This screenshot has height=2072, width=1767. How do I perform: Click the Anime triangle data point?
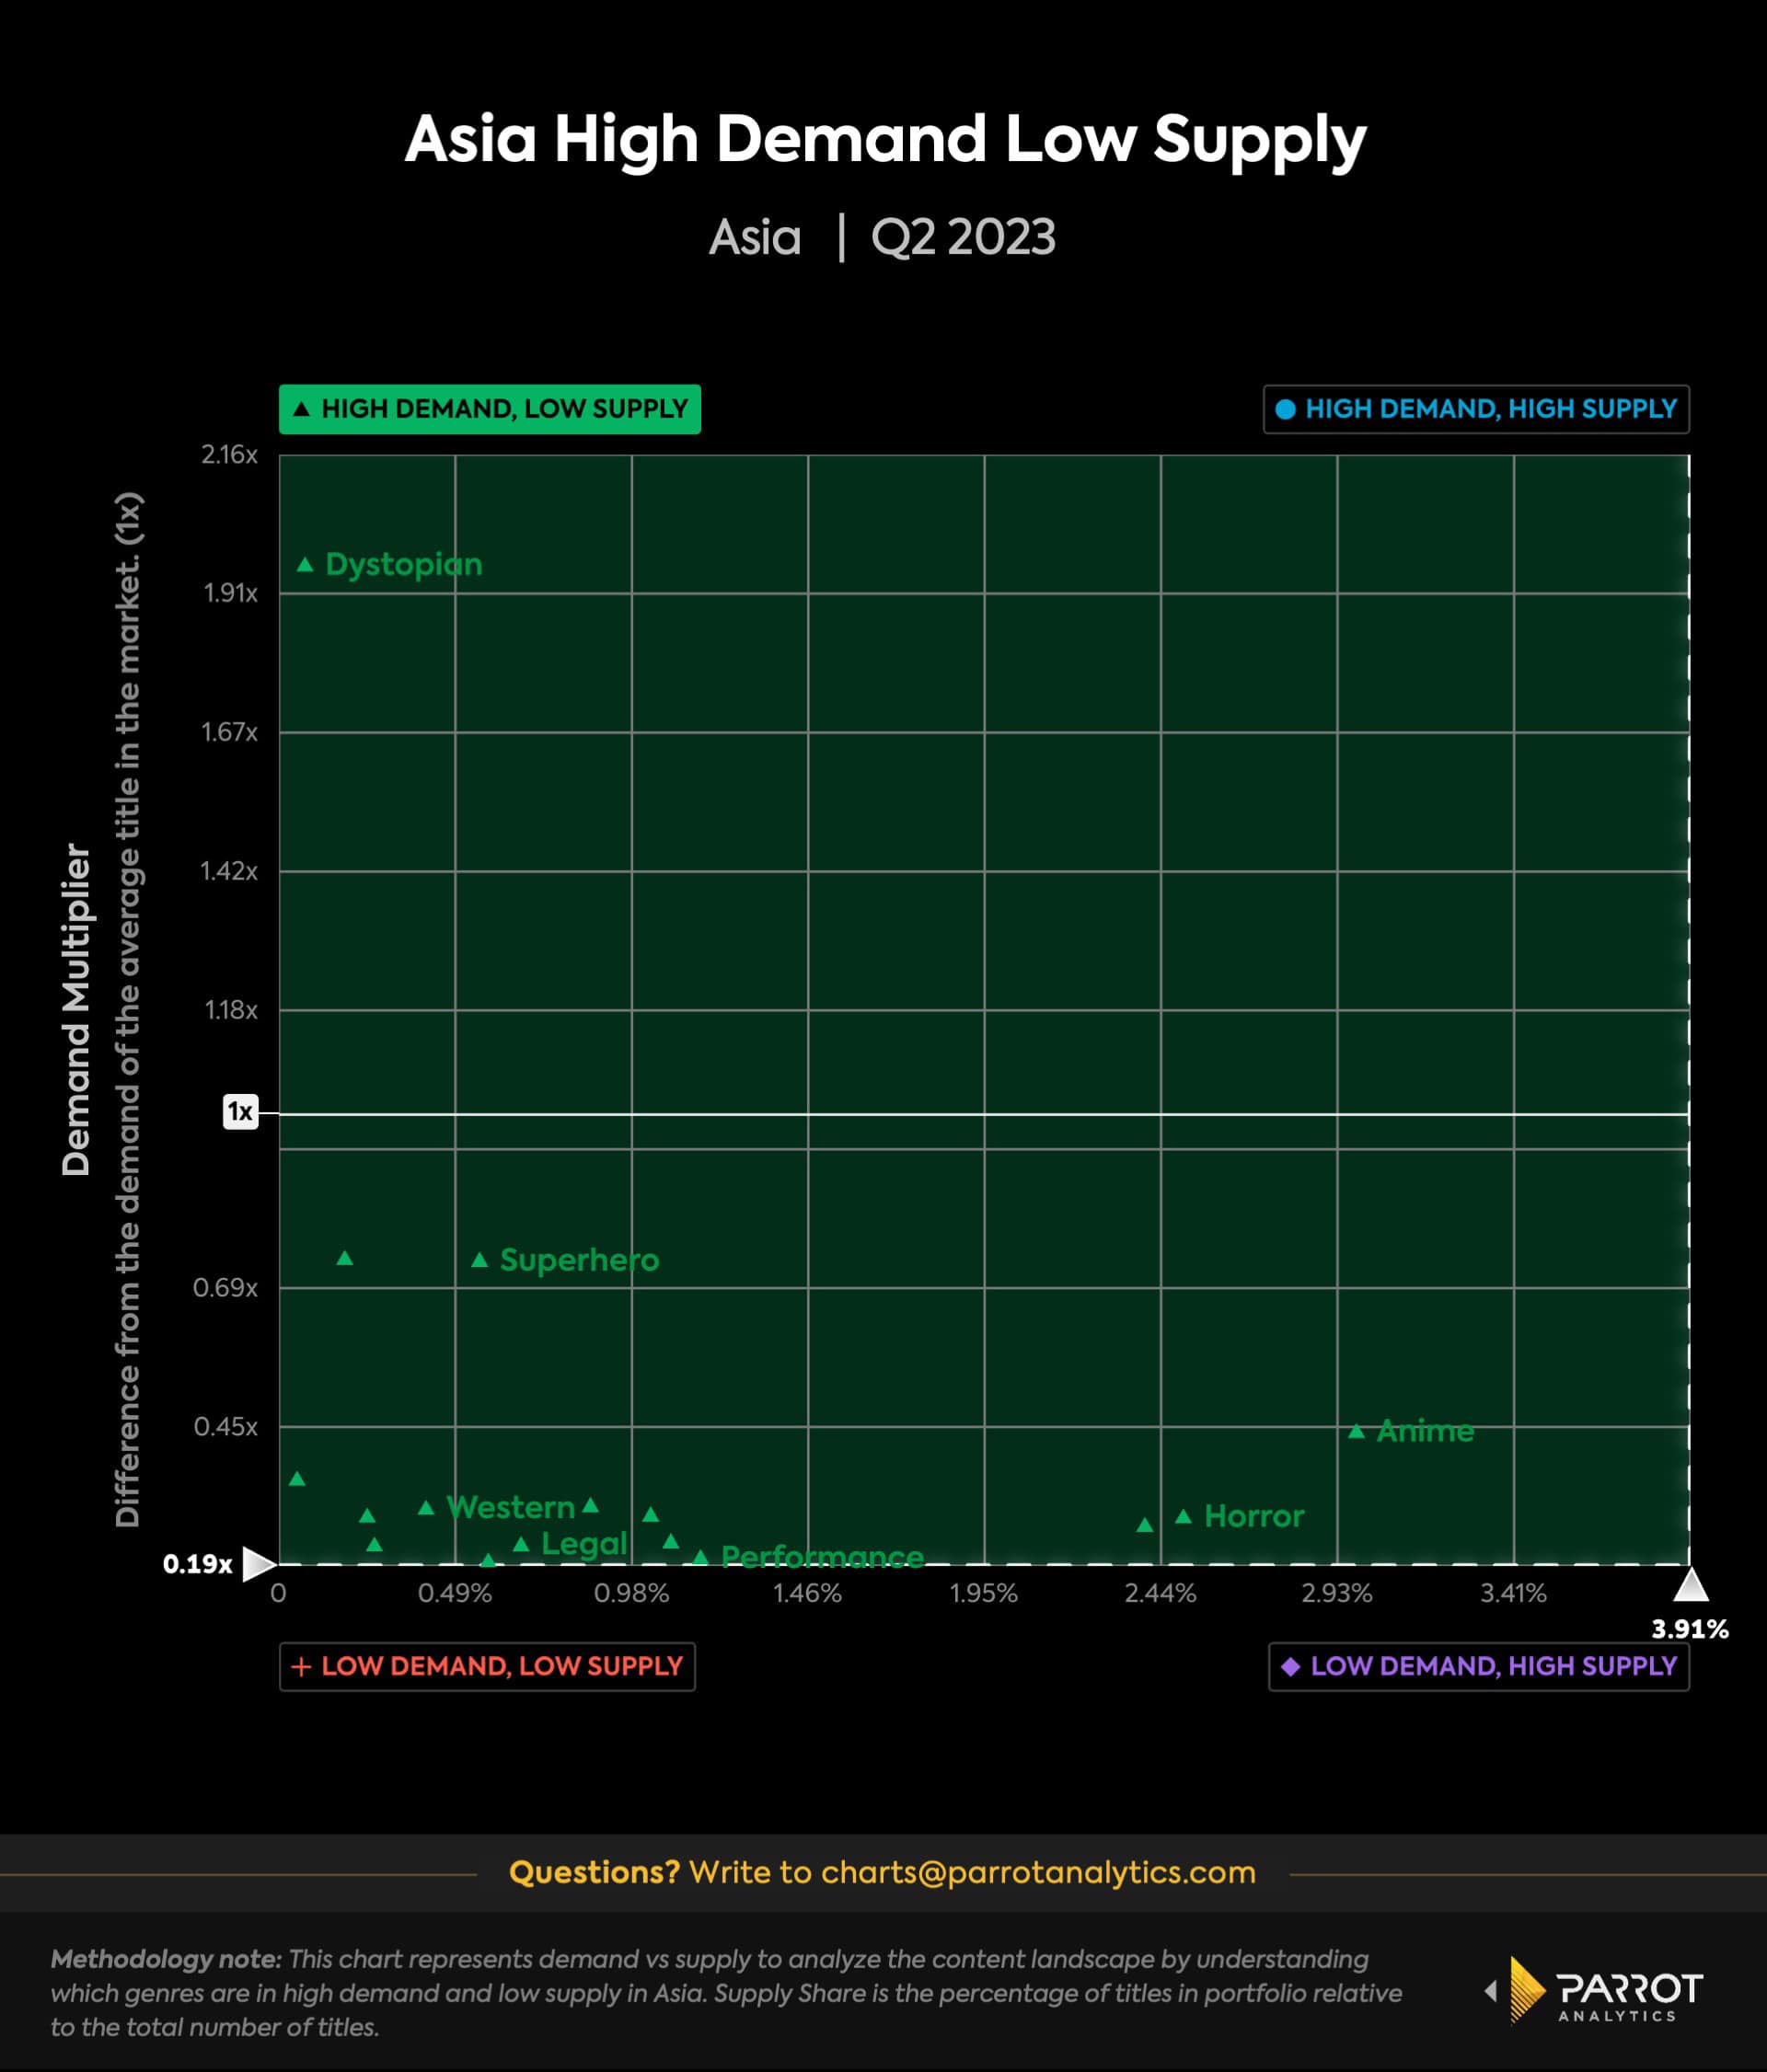(x=1356, y=1431)
